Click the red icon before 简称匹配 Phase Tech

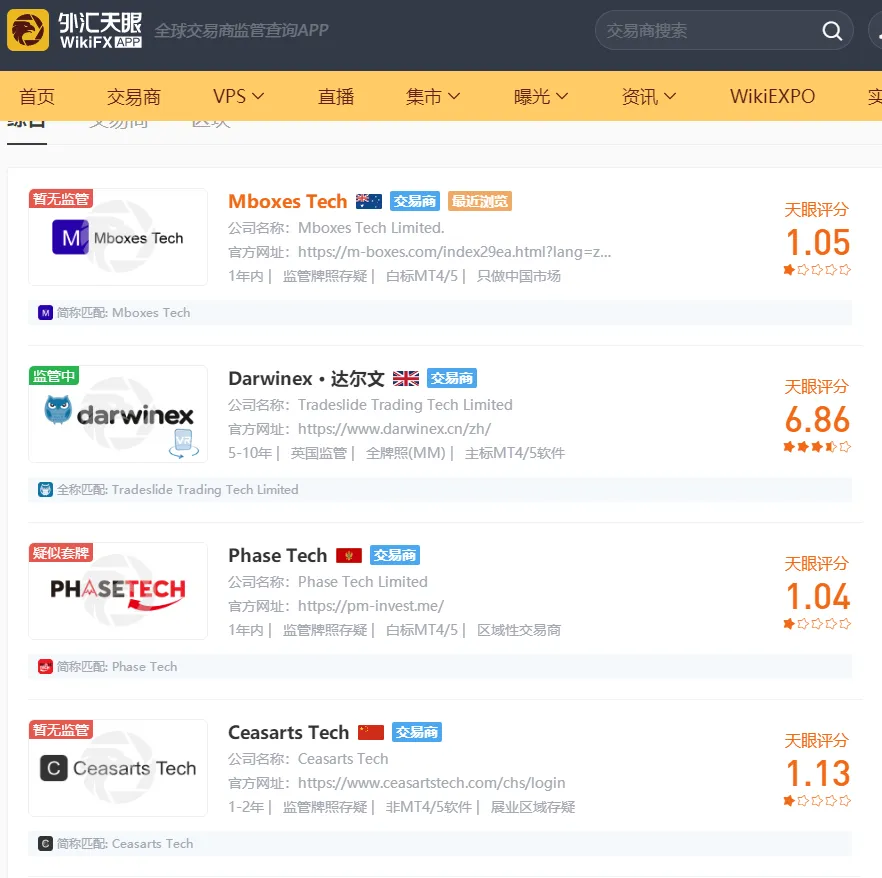[46, 667]
